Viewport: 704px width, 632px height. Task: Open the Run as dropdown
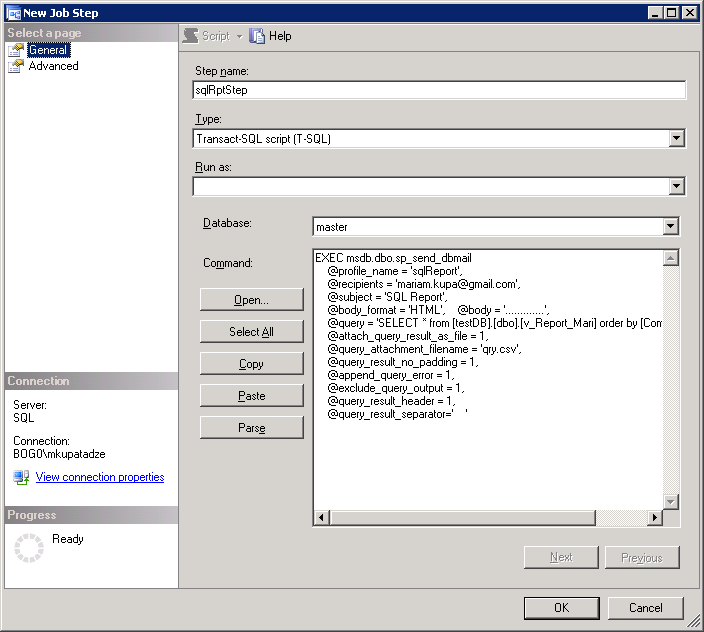click(676, 186)
